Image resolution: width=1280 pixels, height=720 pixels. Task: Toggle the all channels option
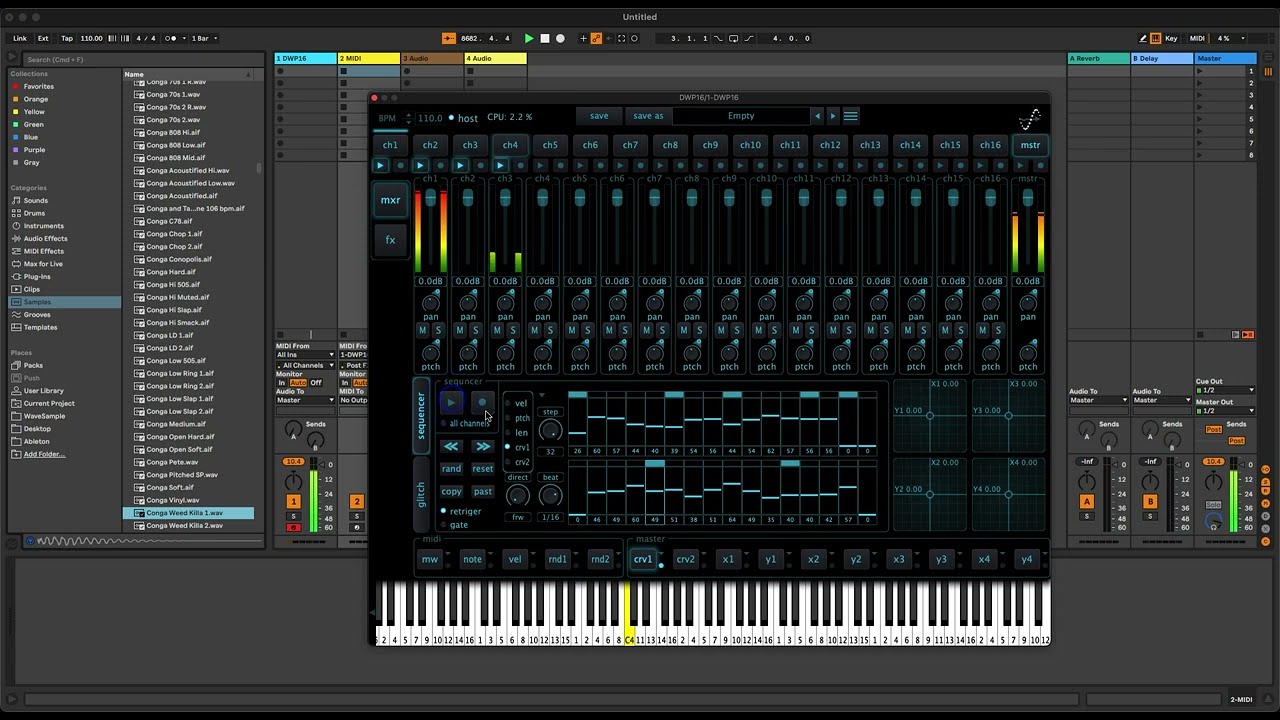[x=444, y=423]
